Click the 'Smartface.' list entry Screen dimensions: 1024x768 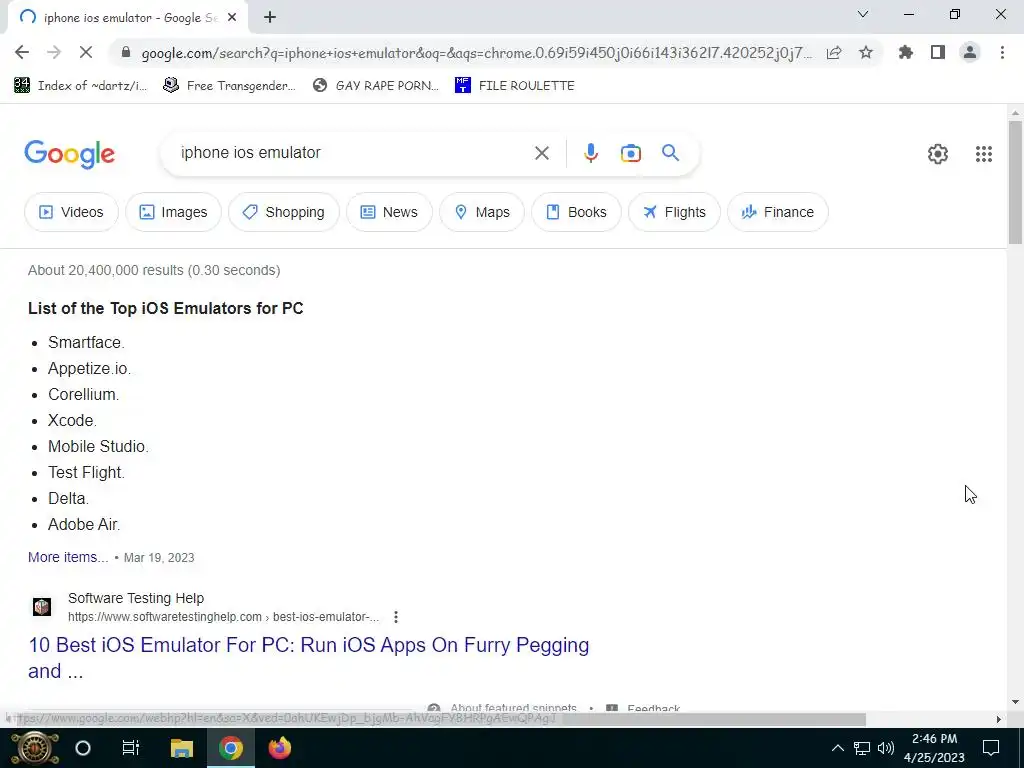(86, 342)
